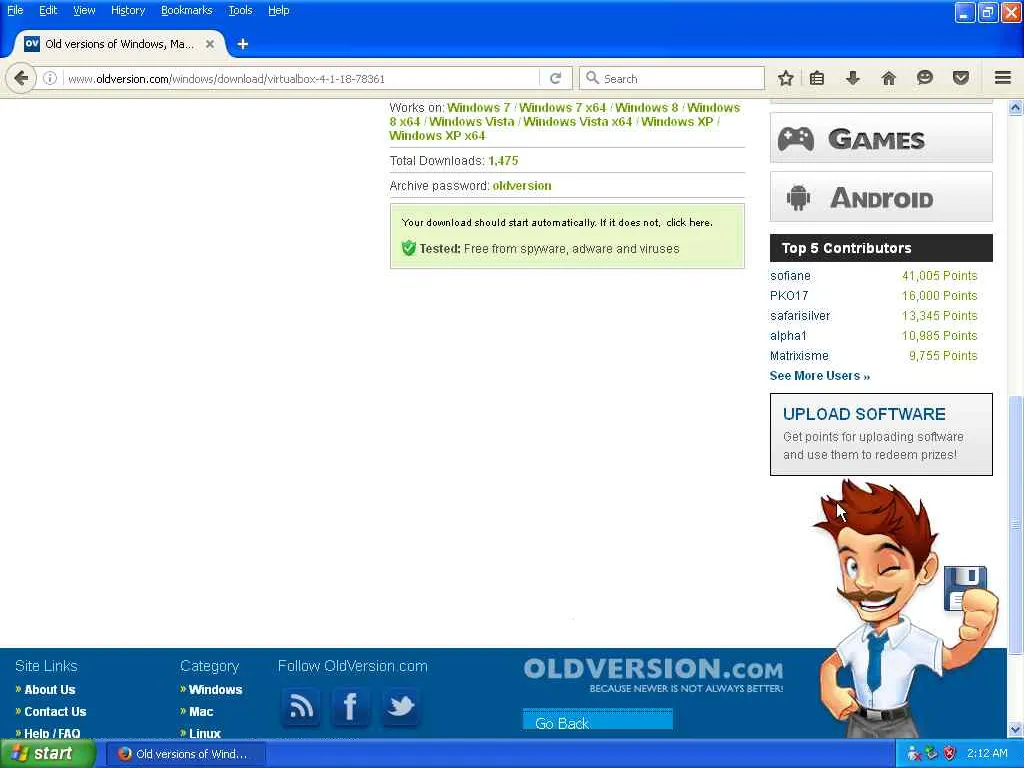
Task: Close the Old versions of Windows tab
Action: click(210, 44)
